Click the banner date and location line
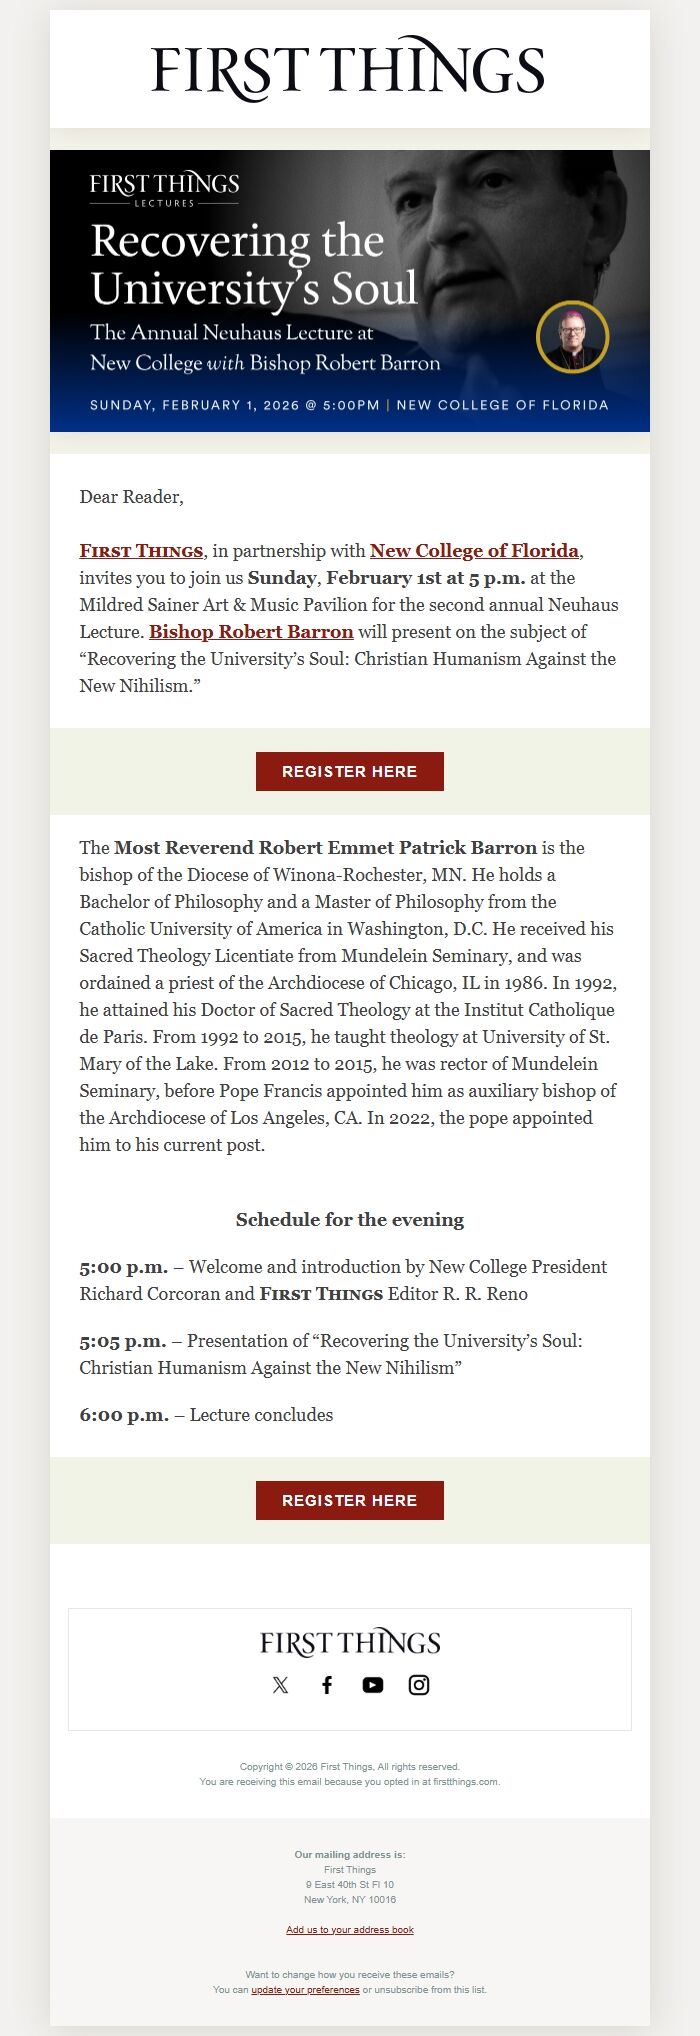The image size is (700, 2036). click(349, 405)
